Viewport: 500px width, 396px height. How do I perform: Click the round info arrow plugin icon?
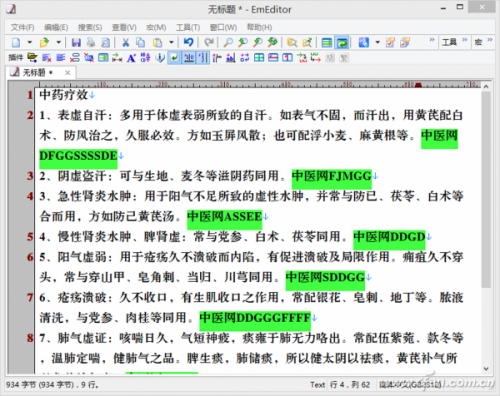(x=160, y=58)
